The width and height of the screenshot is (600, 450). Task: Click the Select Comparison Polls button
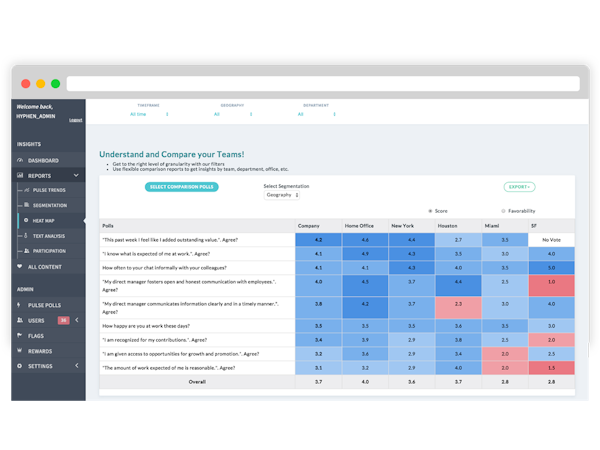tap(181, 187)
